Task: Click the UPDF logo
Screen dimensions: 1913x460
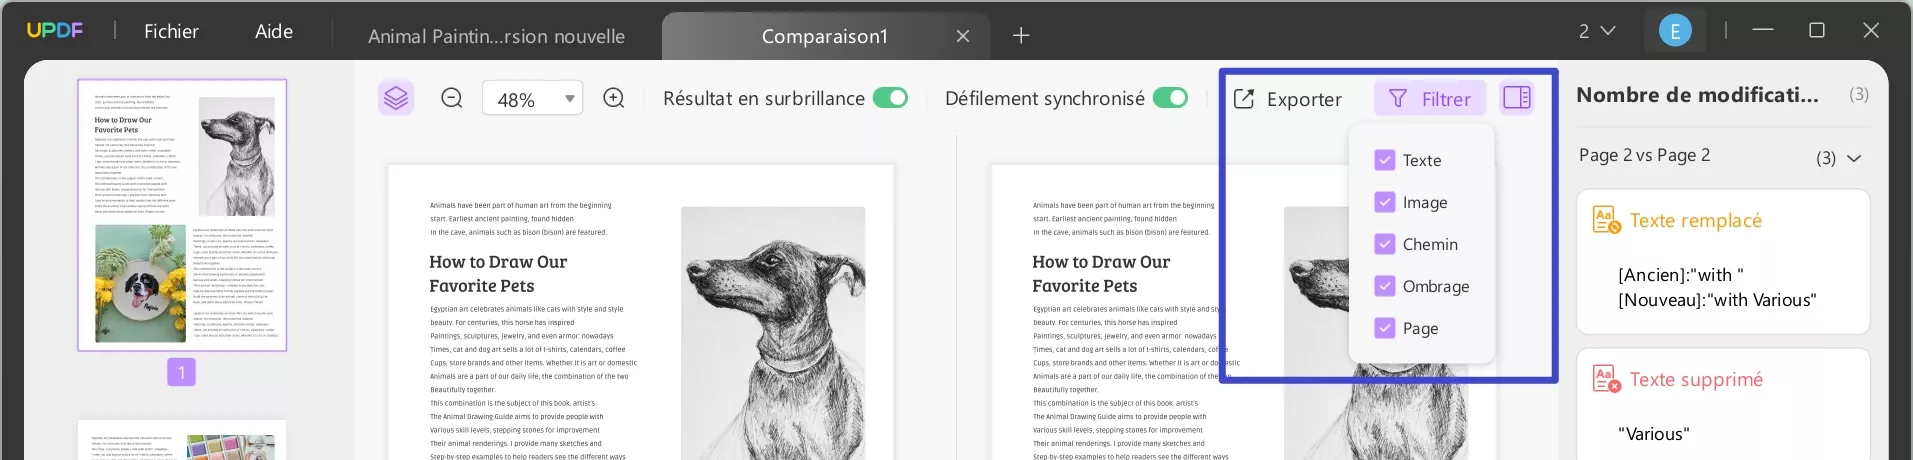Action: 55,31
